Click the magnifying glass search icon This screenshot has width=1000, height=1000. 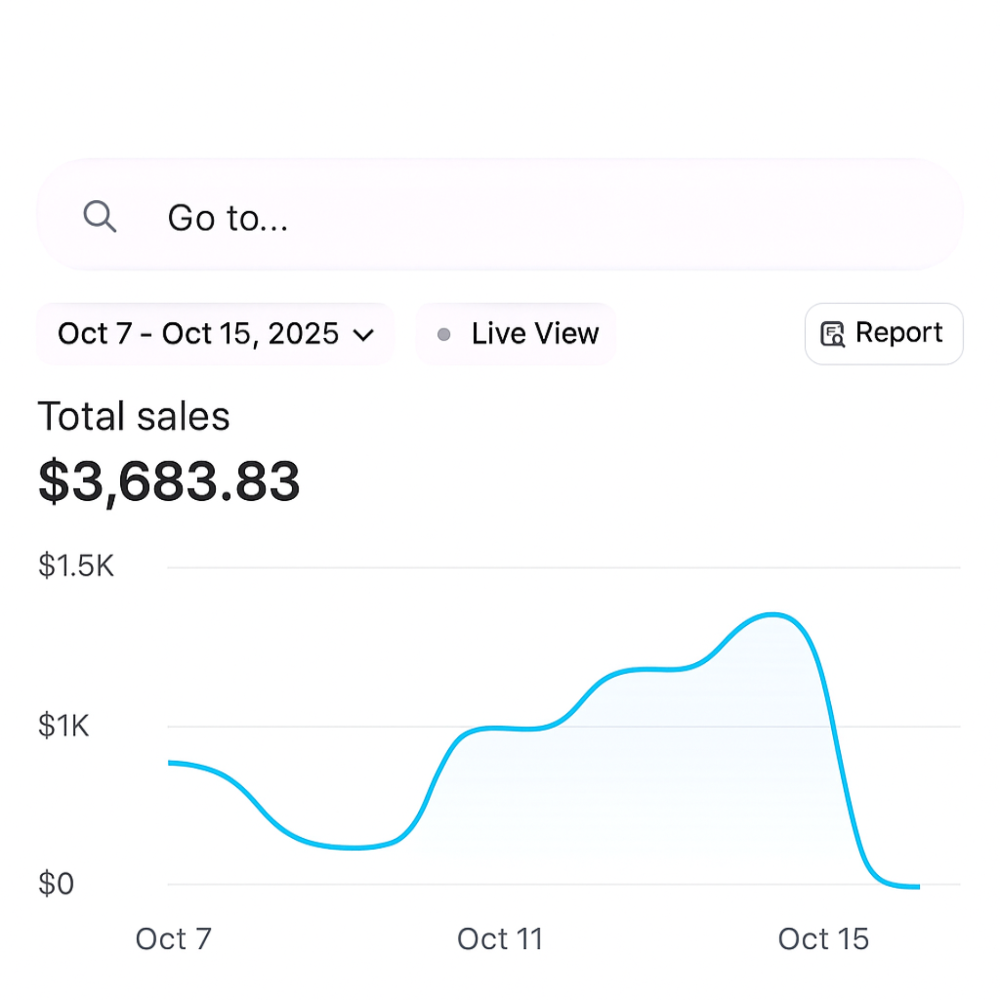coord(100,216)
